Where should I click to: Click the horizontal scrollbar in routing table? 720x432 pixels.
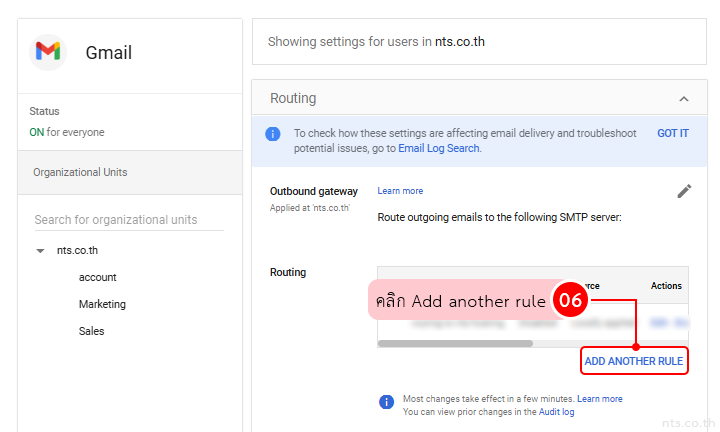[455, 343]
